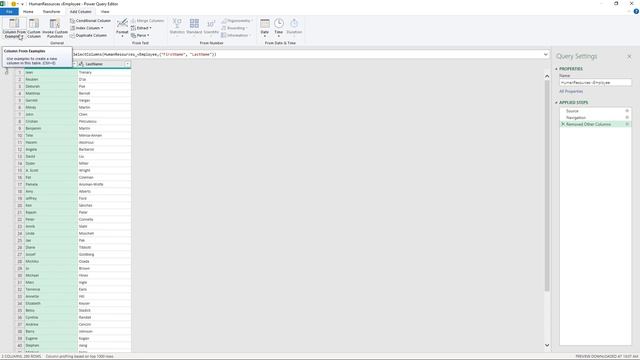Viewport: 640px width, 360px height.
Task: Click the Vargas last name cell
Action: [x=104, y=100]
